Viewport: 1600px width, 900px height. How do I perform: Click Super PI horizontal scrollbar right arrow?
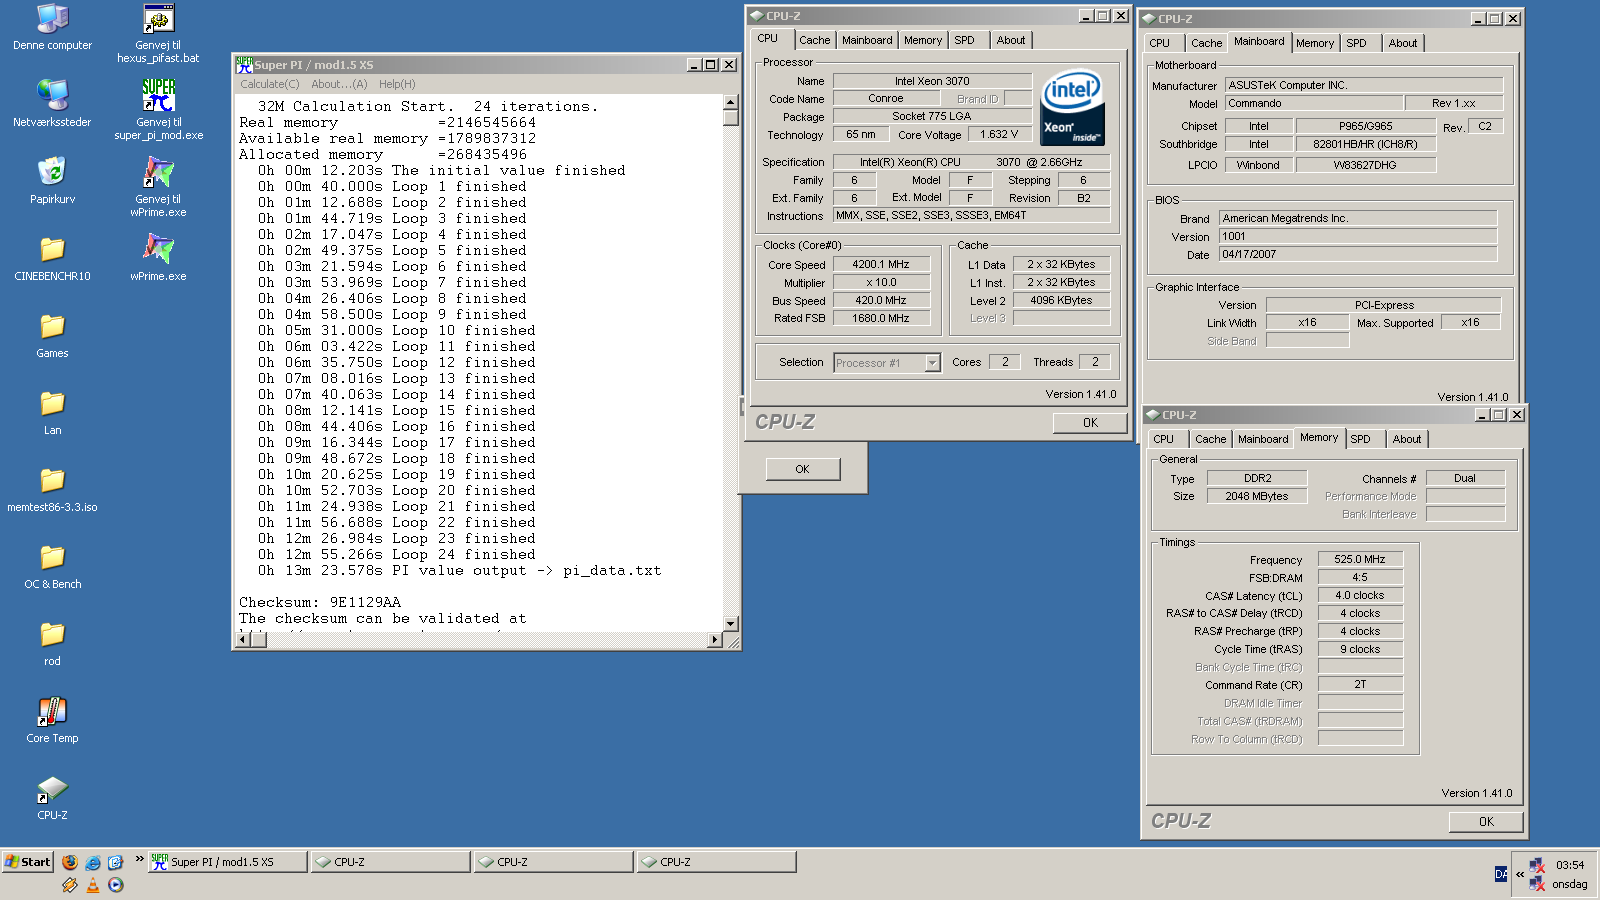[x=714, y=640]
